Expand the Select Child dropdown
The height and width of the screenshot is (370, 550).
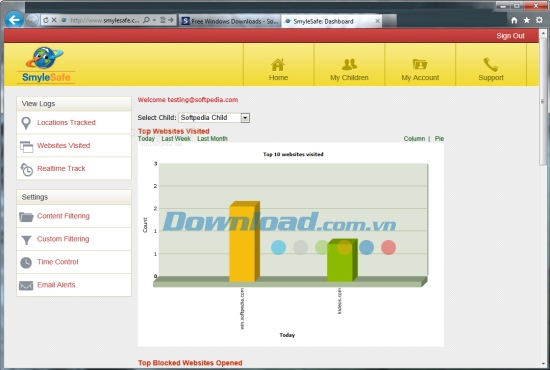pos(245,118)
